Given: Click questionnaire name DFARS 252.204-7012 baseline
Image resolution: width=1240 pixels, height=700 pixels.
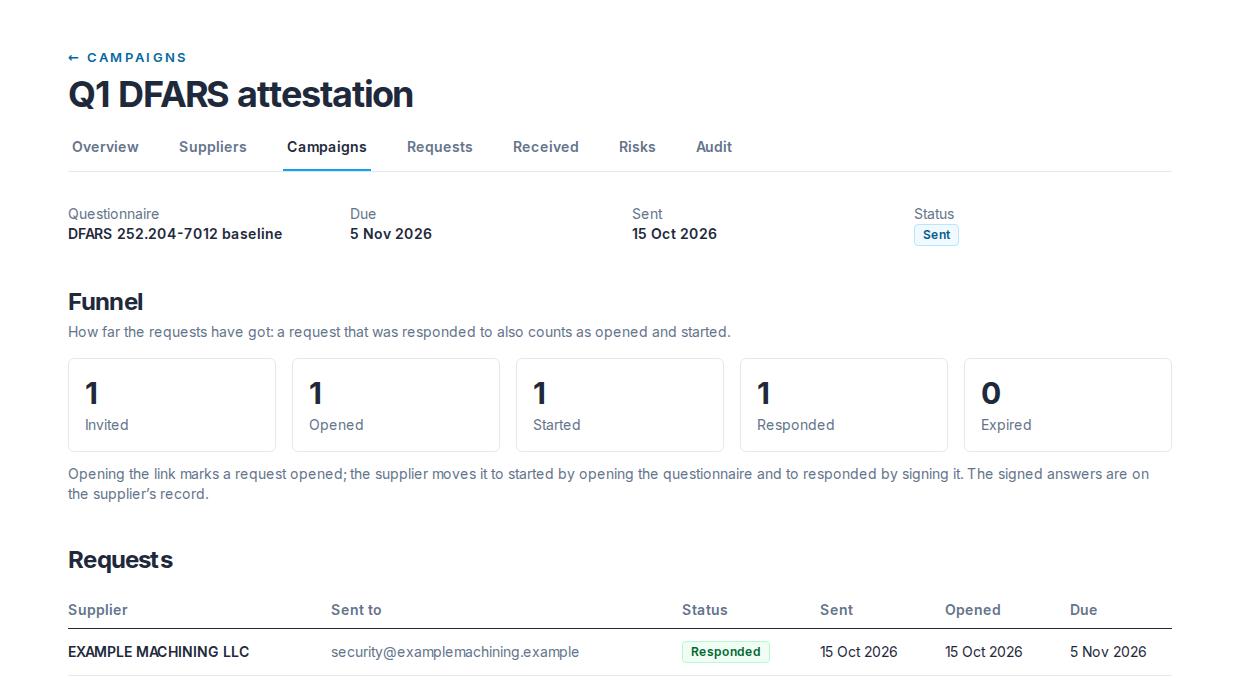Looking at the screenshot, I should [175, 234].
